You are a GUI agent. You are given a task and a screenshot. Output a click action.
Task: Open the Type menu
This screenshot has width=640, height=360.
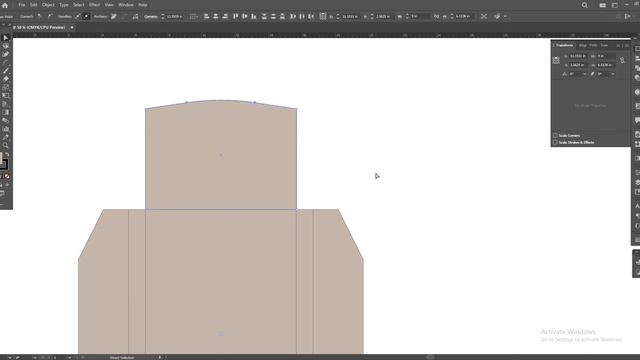64,5
